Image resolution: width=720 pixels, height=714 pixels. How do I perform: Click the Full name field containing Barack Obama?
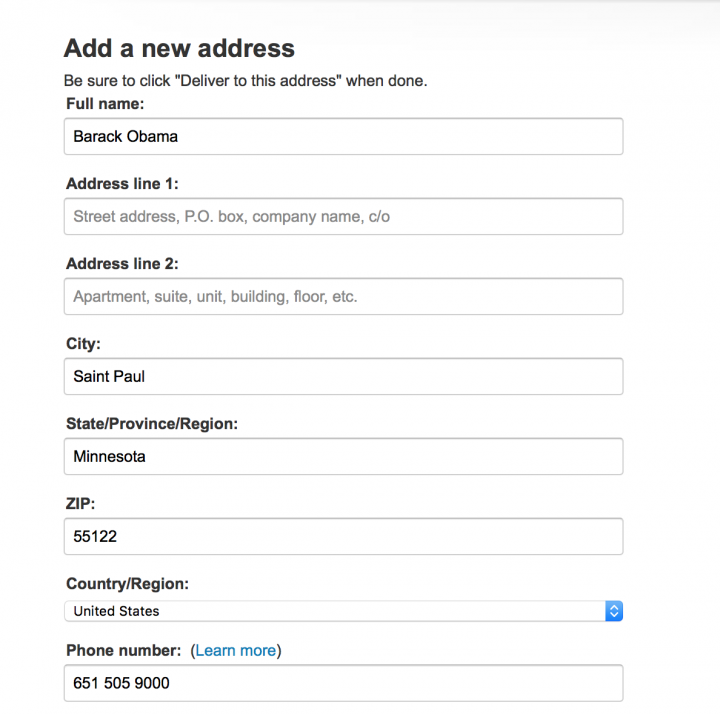coord(343,136)
